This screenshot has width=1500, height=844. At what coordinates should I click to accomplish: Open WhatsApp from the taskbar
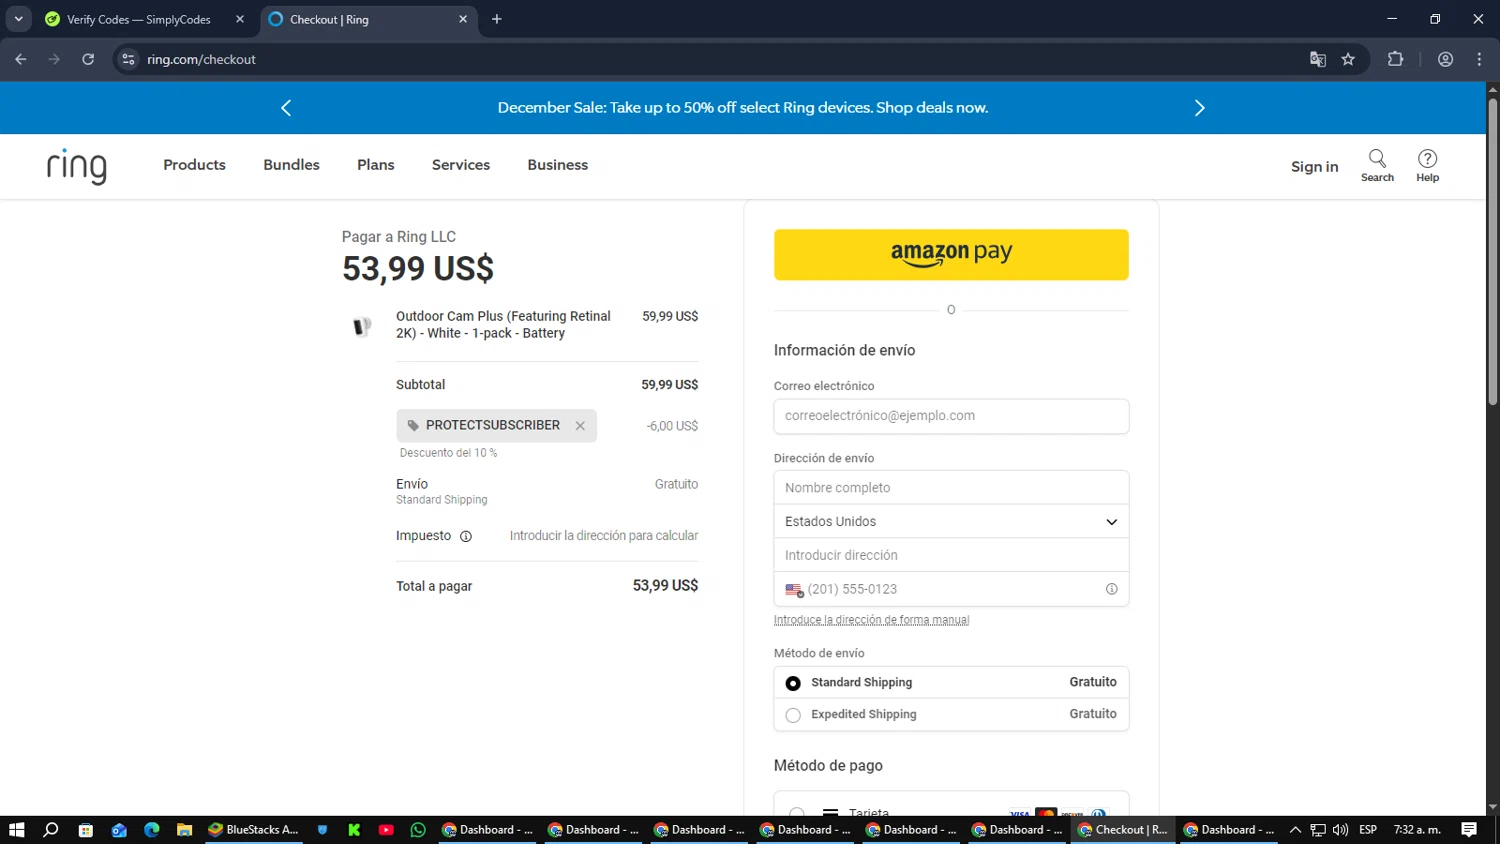(418, 830)
